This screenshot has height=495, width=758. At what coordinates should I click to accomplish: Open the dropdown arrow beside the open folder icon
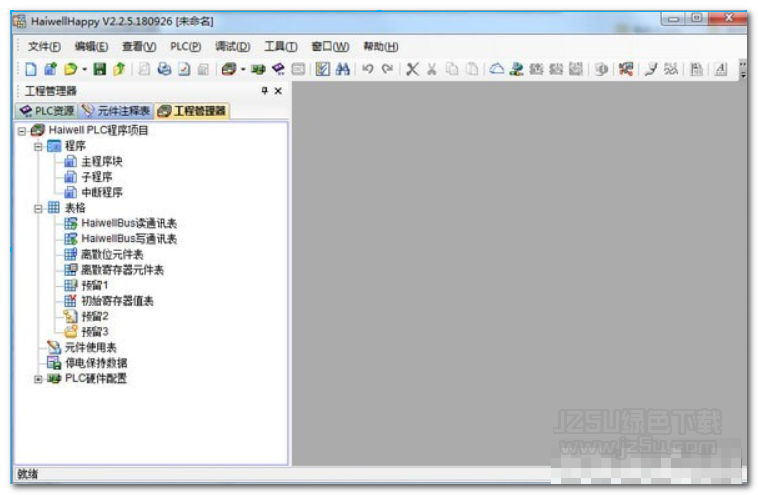(x=84, y=69)
